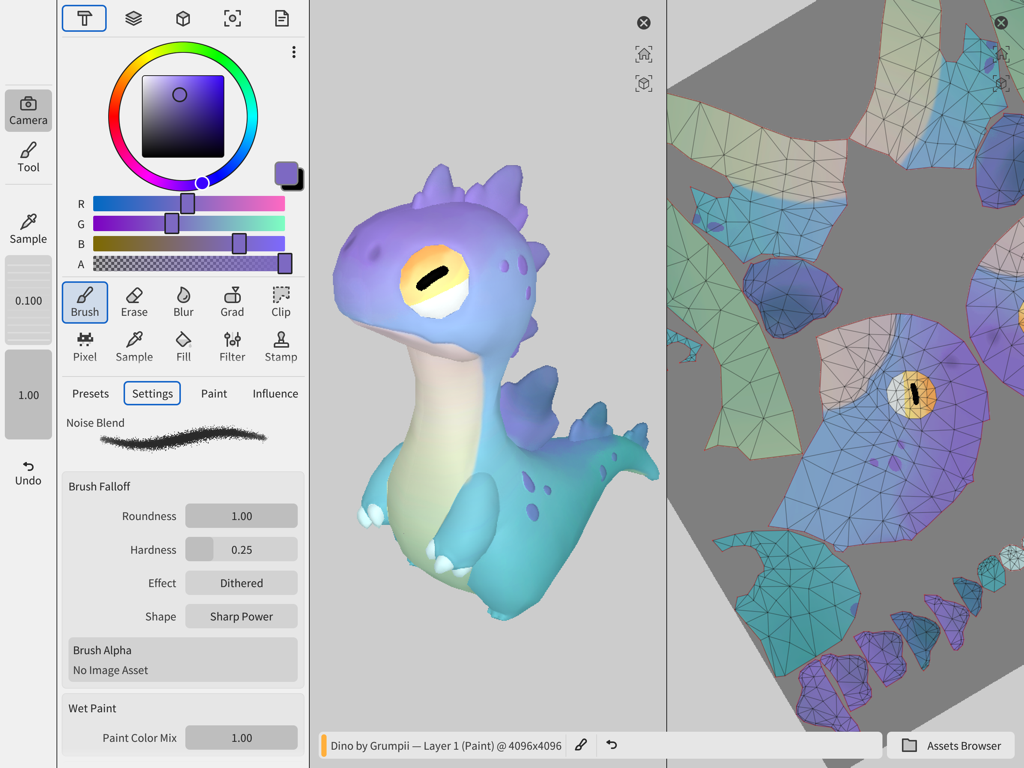Select the Grad tool
The height and width of the screenshot is (768, 1024).
click(x=232, y=302)
